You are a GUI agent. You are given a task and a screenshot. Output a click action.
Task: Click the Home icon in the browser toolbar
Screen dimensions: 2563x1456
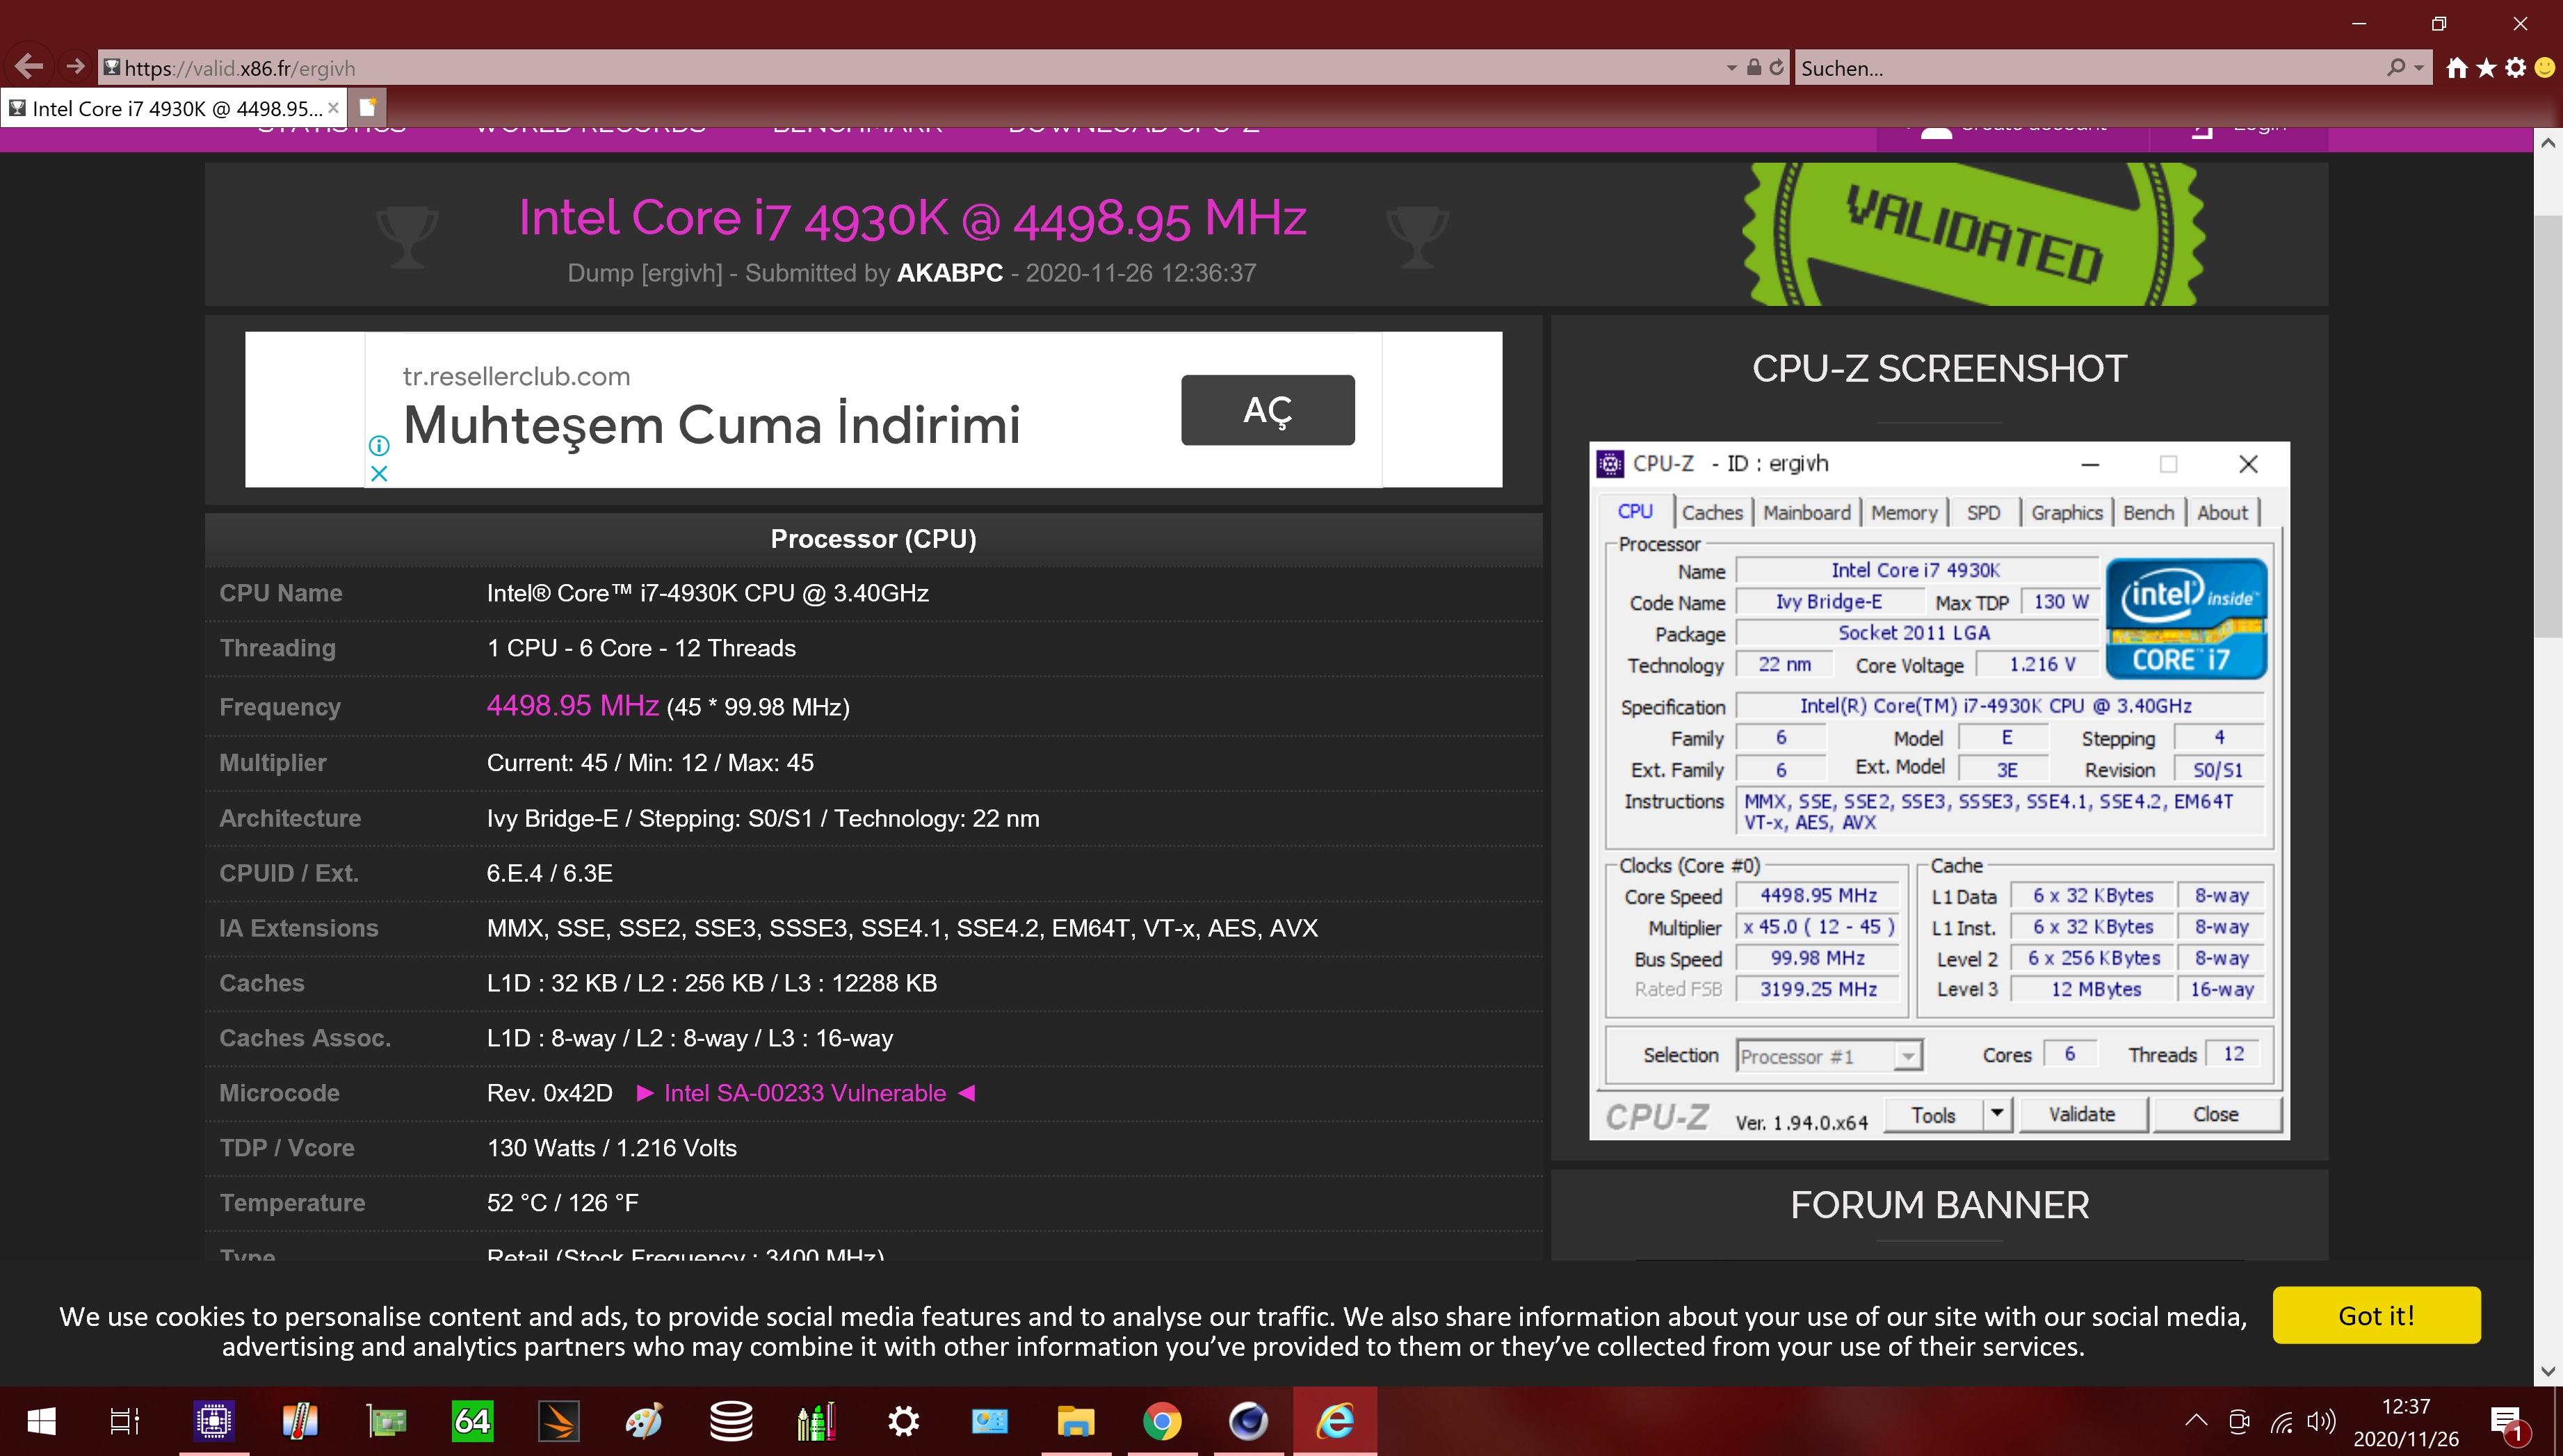(2456, 68)
